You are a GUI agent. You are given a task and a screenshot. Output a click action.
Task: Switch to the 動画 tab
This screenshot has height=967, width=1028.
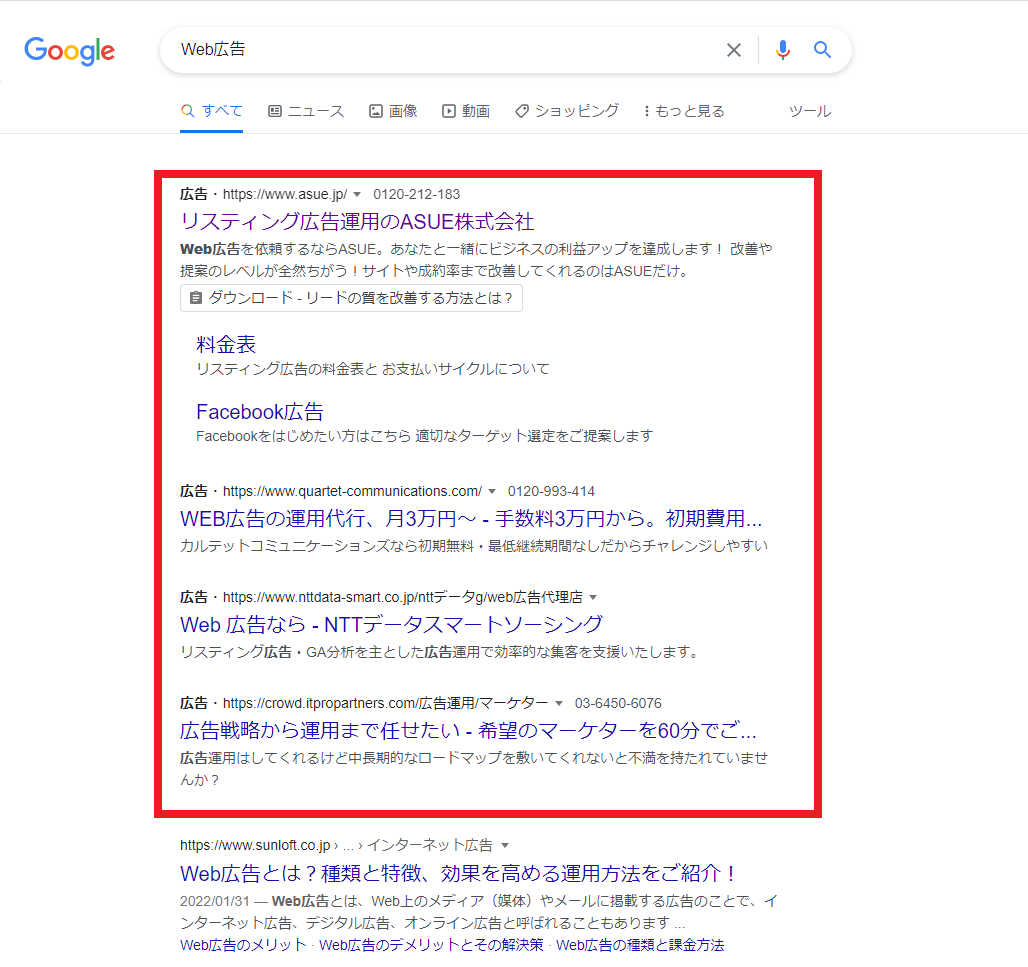(x=466, y=111)
